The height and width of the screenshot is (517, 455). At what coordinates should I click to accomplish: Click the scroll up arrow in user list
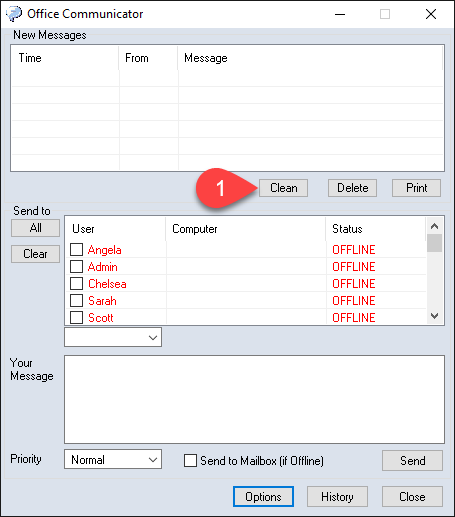[x=434, y=226]
